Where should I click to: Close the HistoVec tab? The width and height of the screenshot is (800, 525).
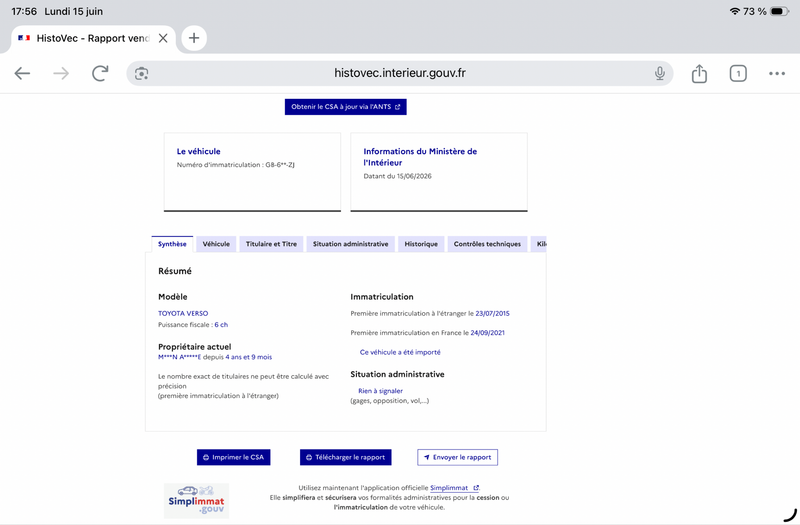click(x=163, y=38)
